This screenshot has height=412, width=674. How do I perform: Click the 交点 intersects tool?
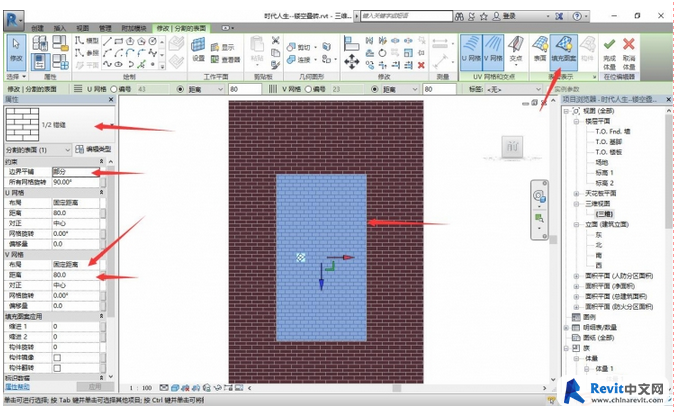[515, 49]
